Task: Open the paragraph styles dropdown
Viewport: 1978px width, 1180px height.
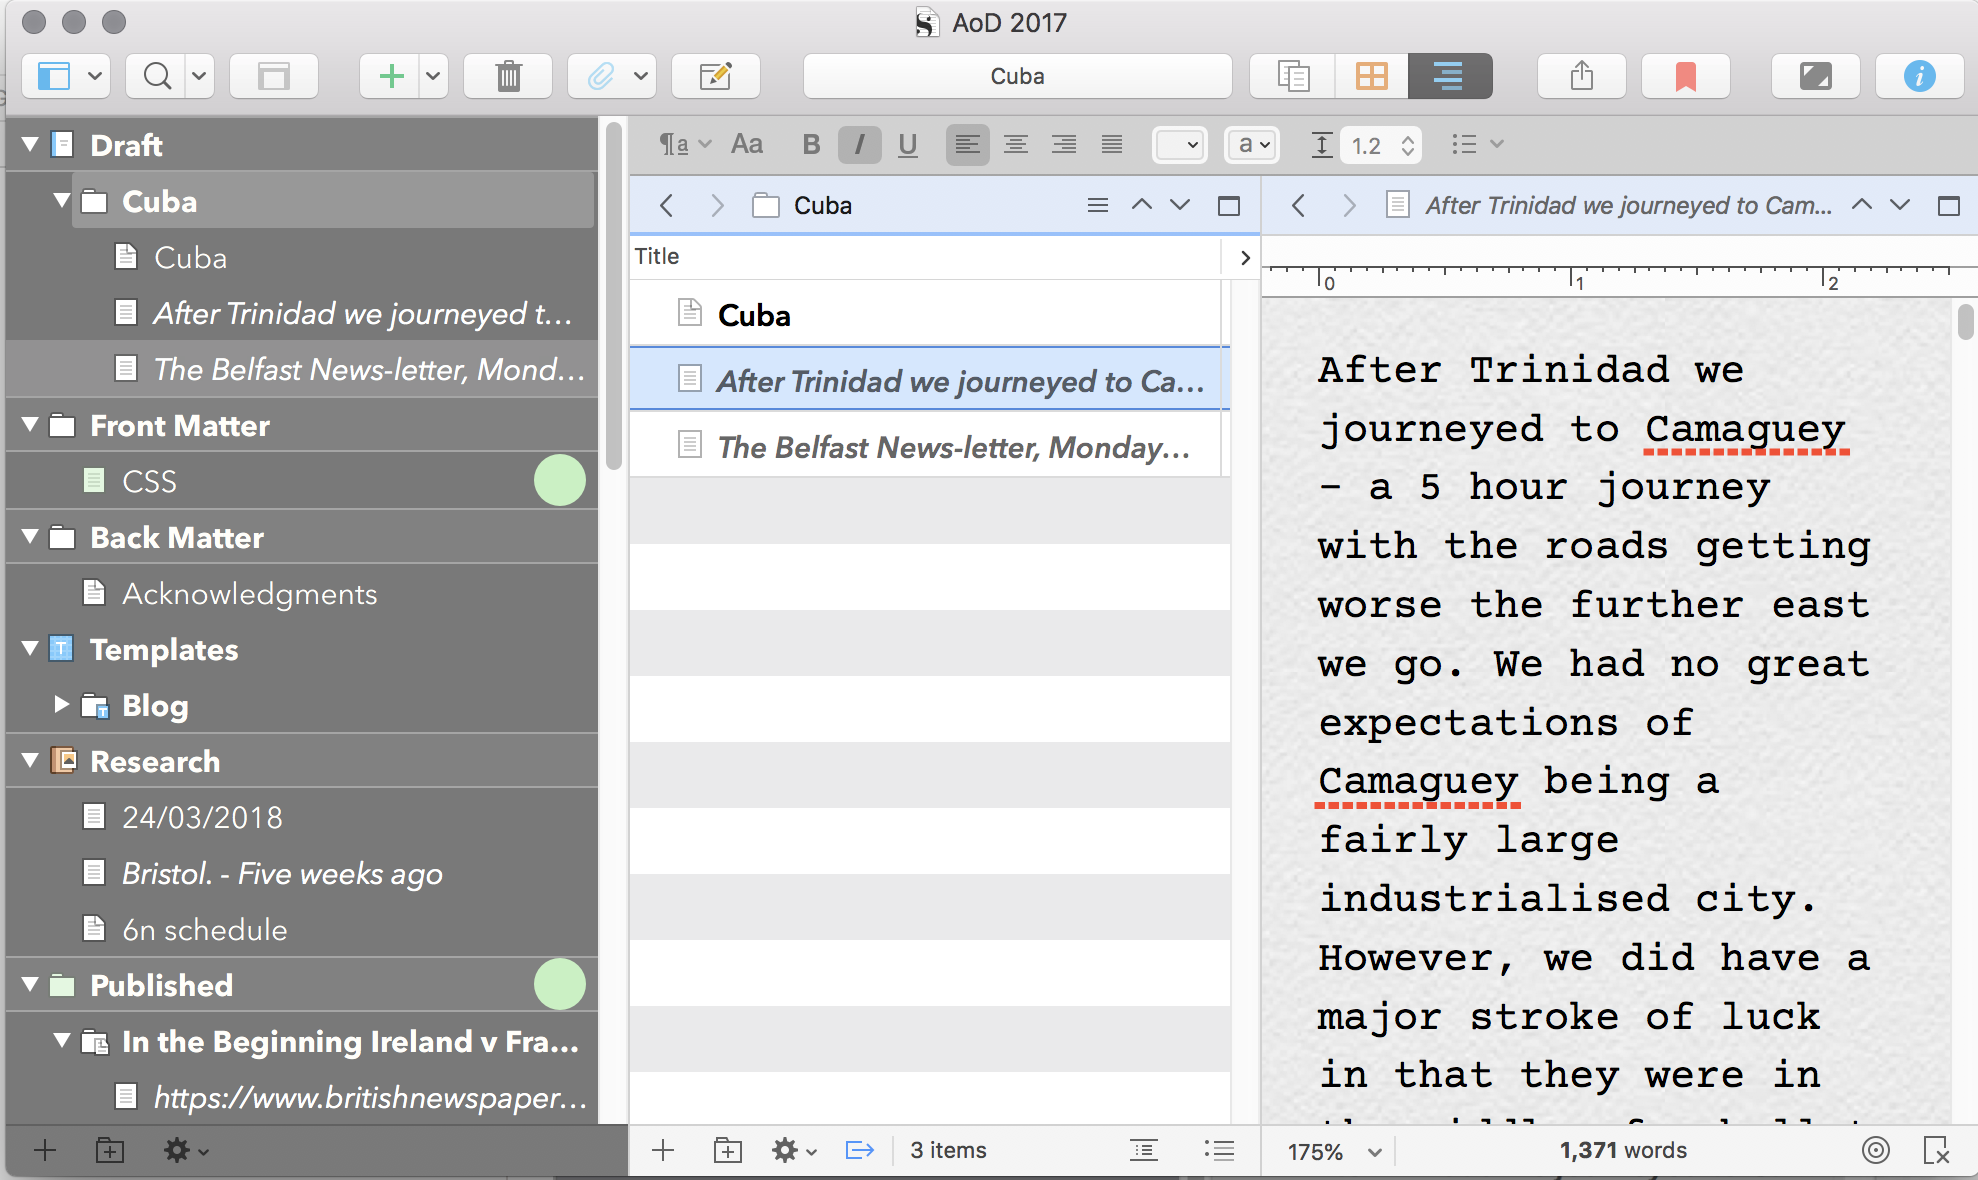Action: click(685, 145)
